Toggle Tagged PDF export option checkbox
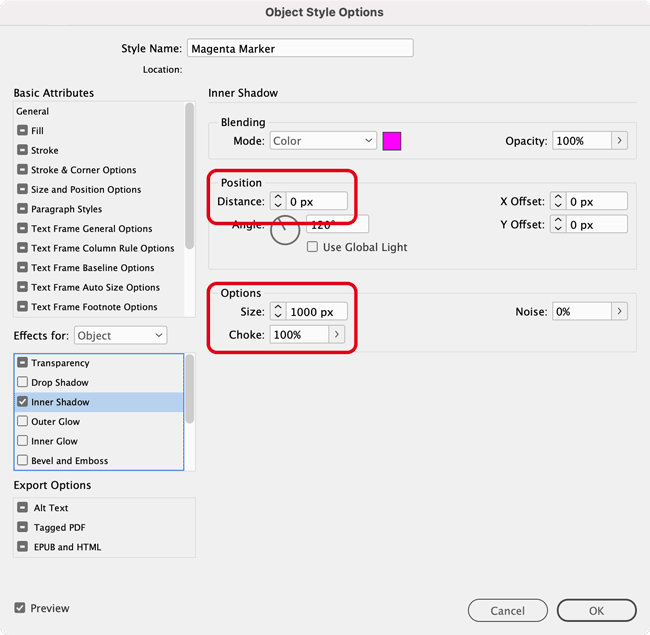This screenshot has height=635, width=650. point(22,527)
